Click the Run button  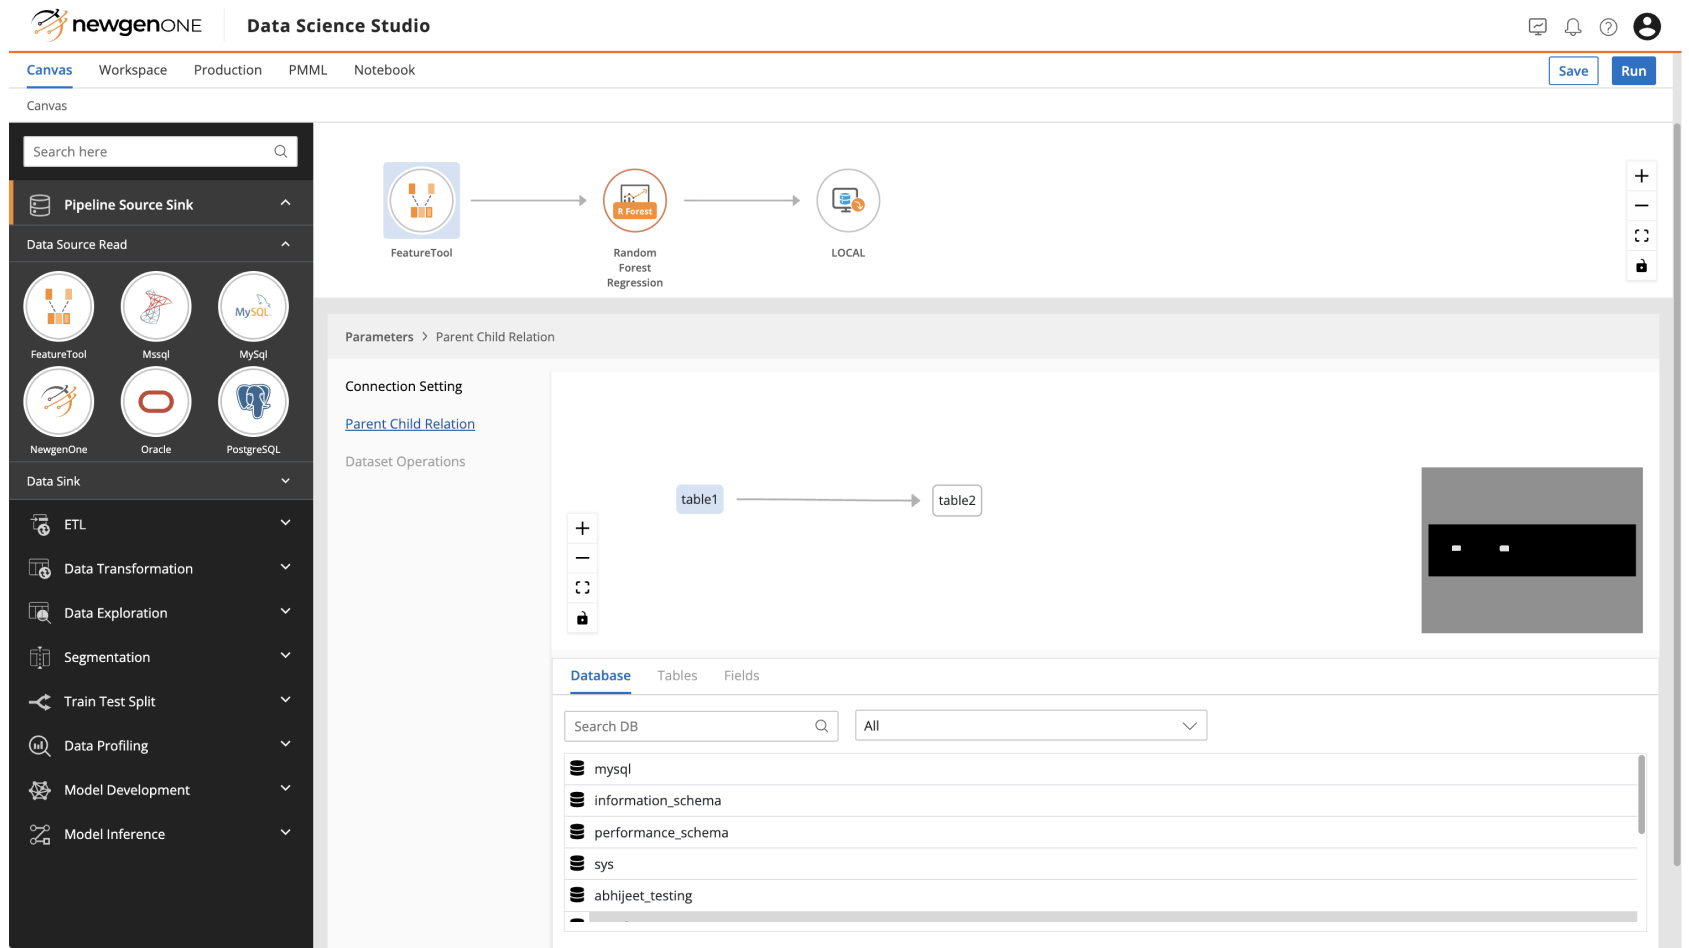pos(1633,71)
